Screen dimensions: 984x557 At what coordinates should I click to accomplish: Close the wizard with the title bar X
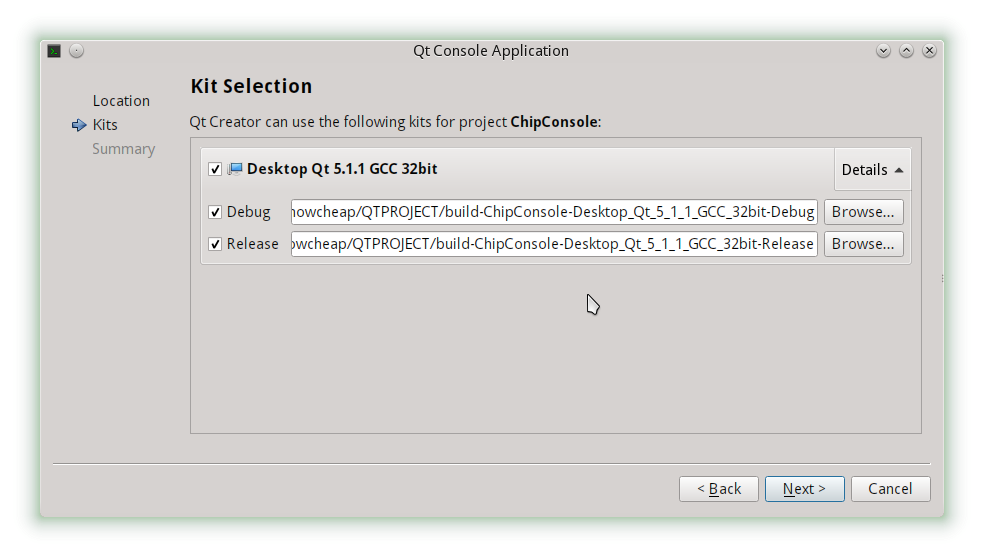pyautogui.click(x=929, y=51)
